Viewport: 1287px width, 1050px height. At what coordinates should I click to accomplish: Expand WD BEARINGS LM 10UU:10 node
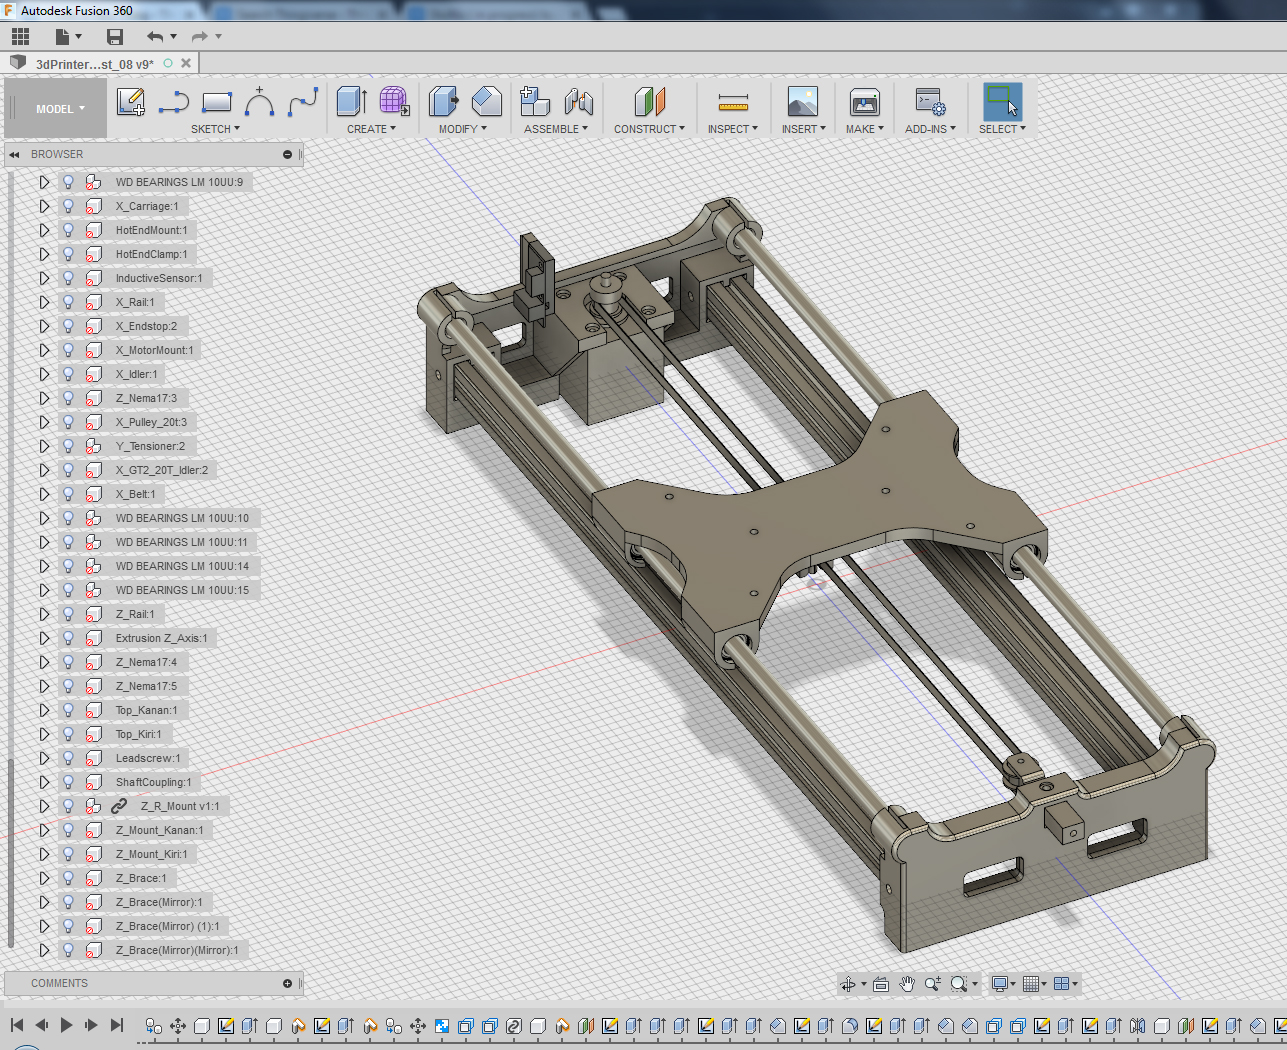click(x=44, y=518)
